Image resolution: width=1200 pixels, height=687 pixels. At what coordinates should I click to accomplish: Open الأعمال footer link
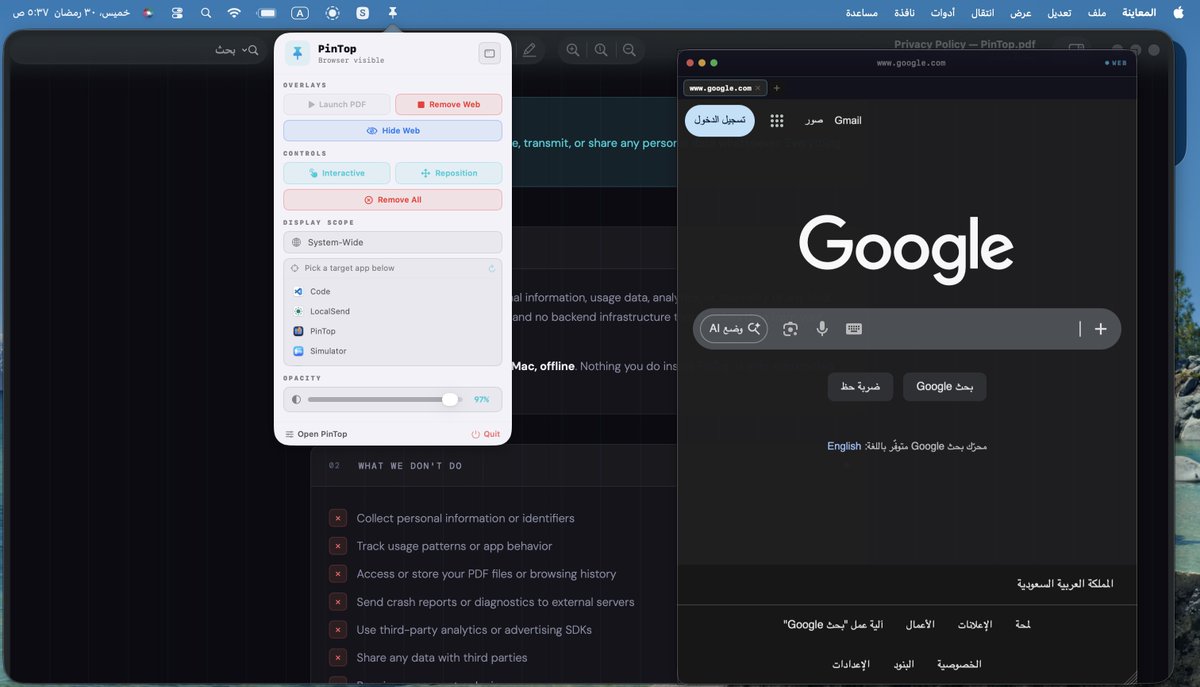pos(920,625)
